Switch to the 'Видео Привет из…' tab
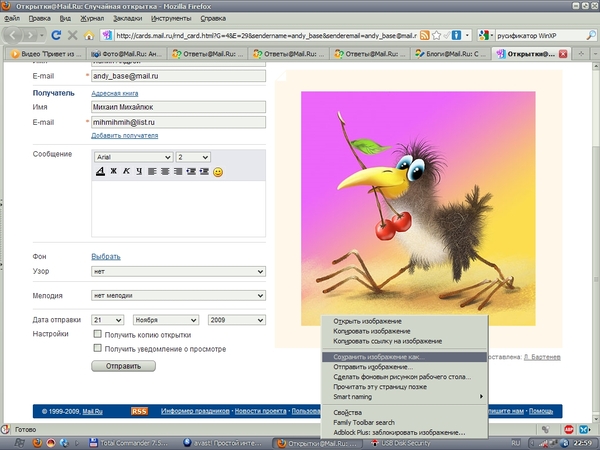This screenshot has height=450, width=600. 47,54
